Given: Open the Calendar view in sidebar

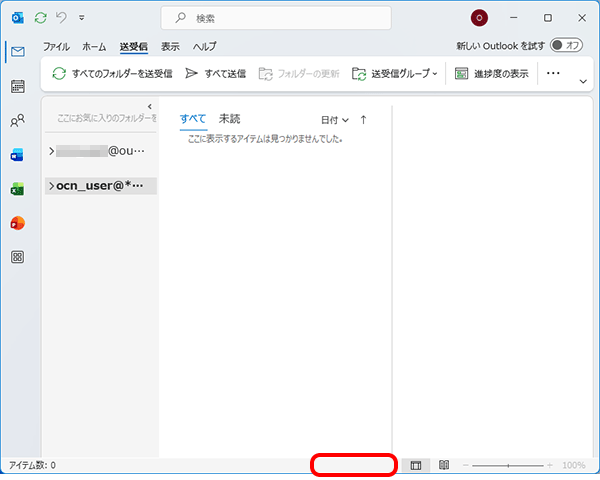Looking at the screenshot, I should coord(17,87).
